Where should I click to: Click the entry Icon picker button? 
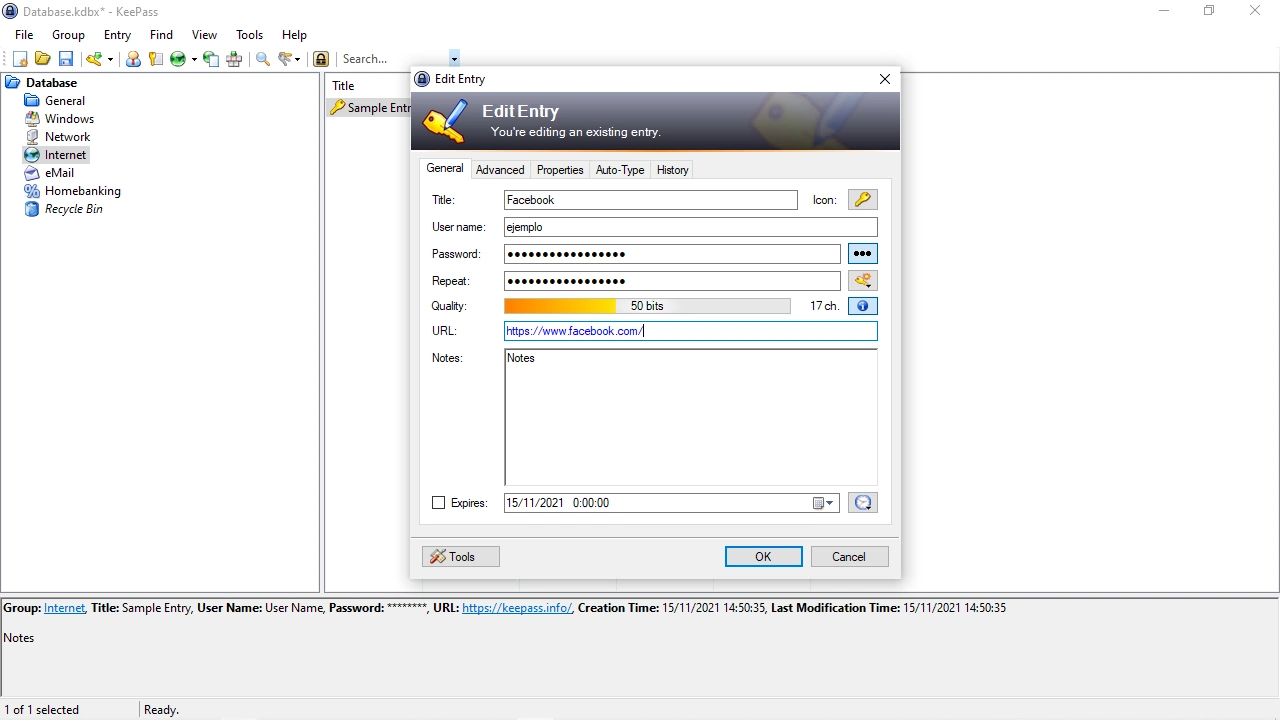click(x=863, y=200)
